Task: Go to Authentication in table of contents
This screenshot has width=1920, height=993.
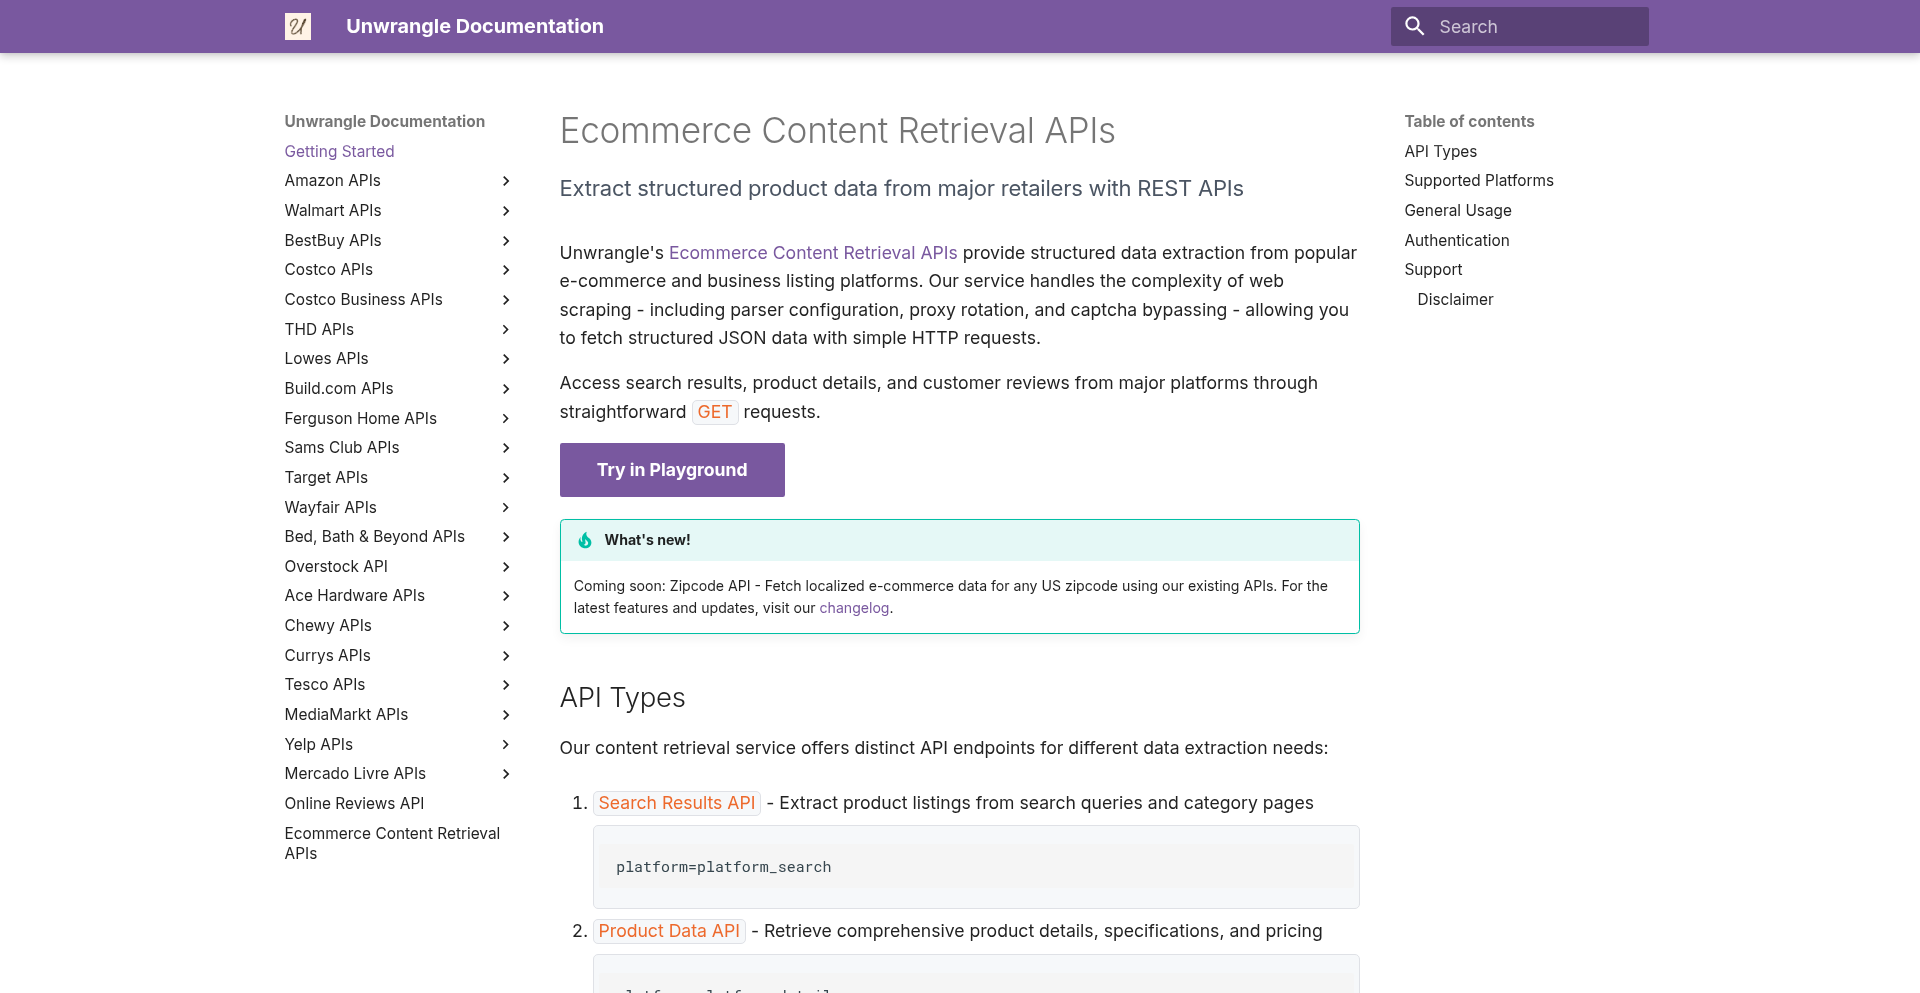Action: tap(1456, 240)
